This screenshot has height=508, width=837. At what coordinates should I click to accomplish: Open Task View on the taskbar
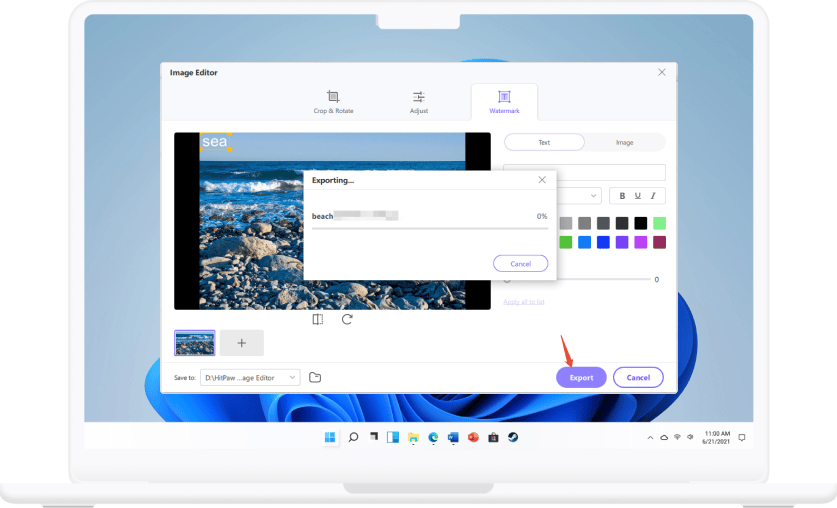coord(374,437)
